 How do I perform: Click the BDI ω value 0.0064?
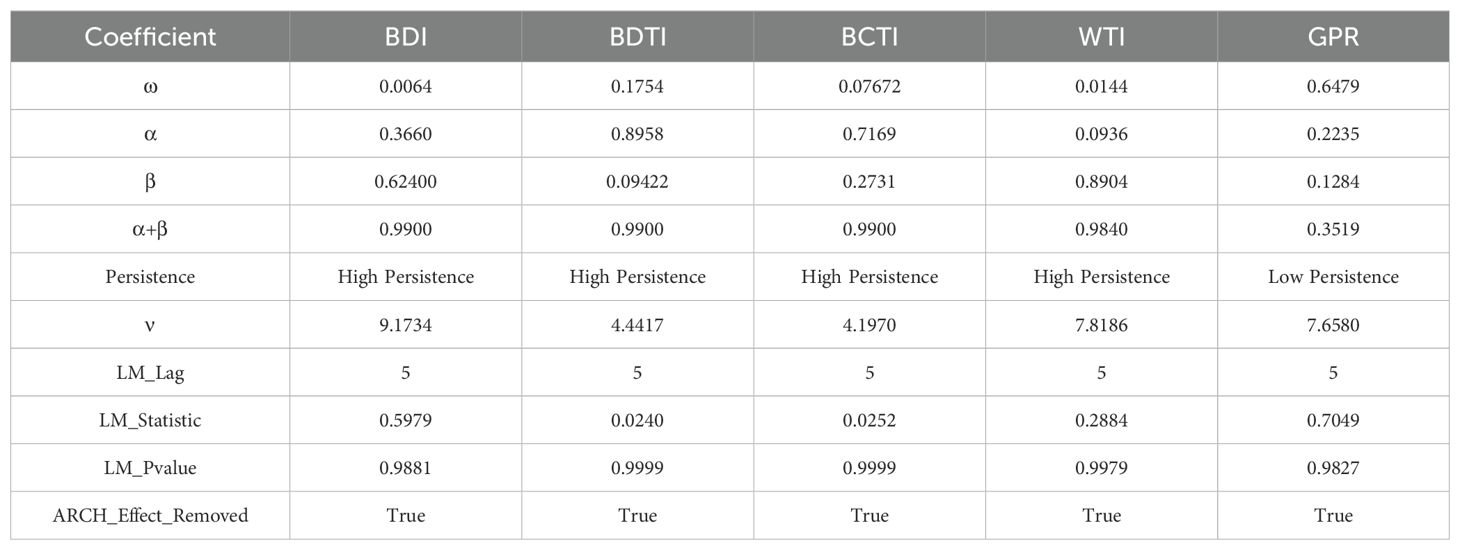pyautogui.click(x=405, y=86)
